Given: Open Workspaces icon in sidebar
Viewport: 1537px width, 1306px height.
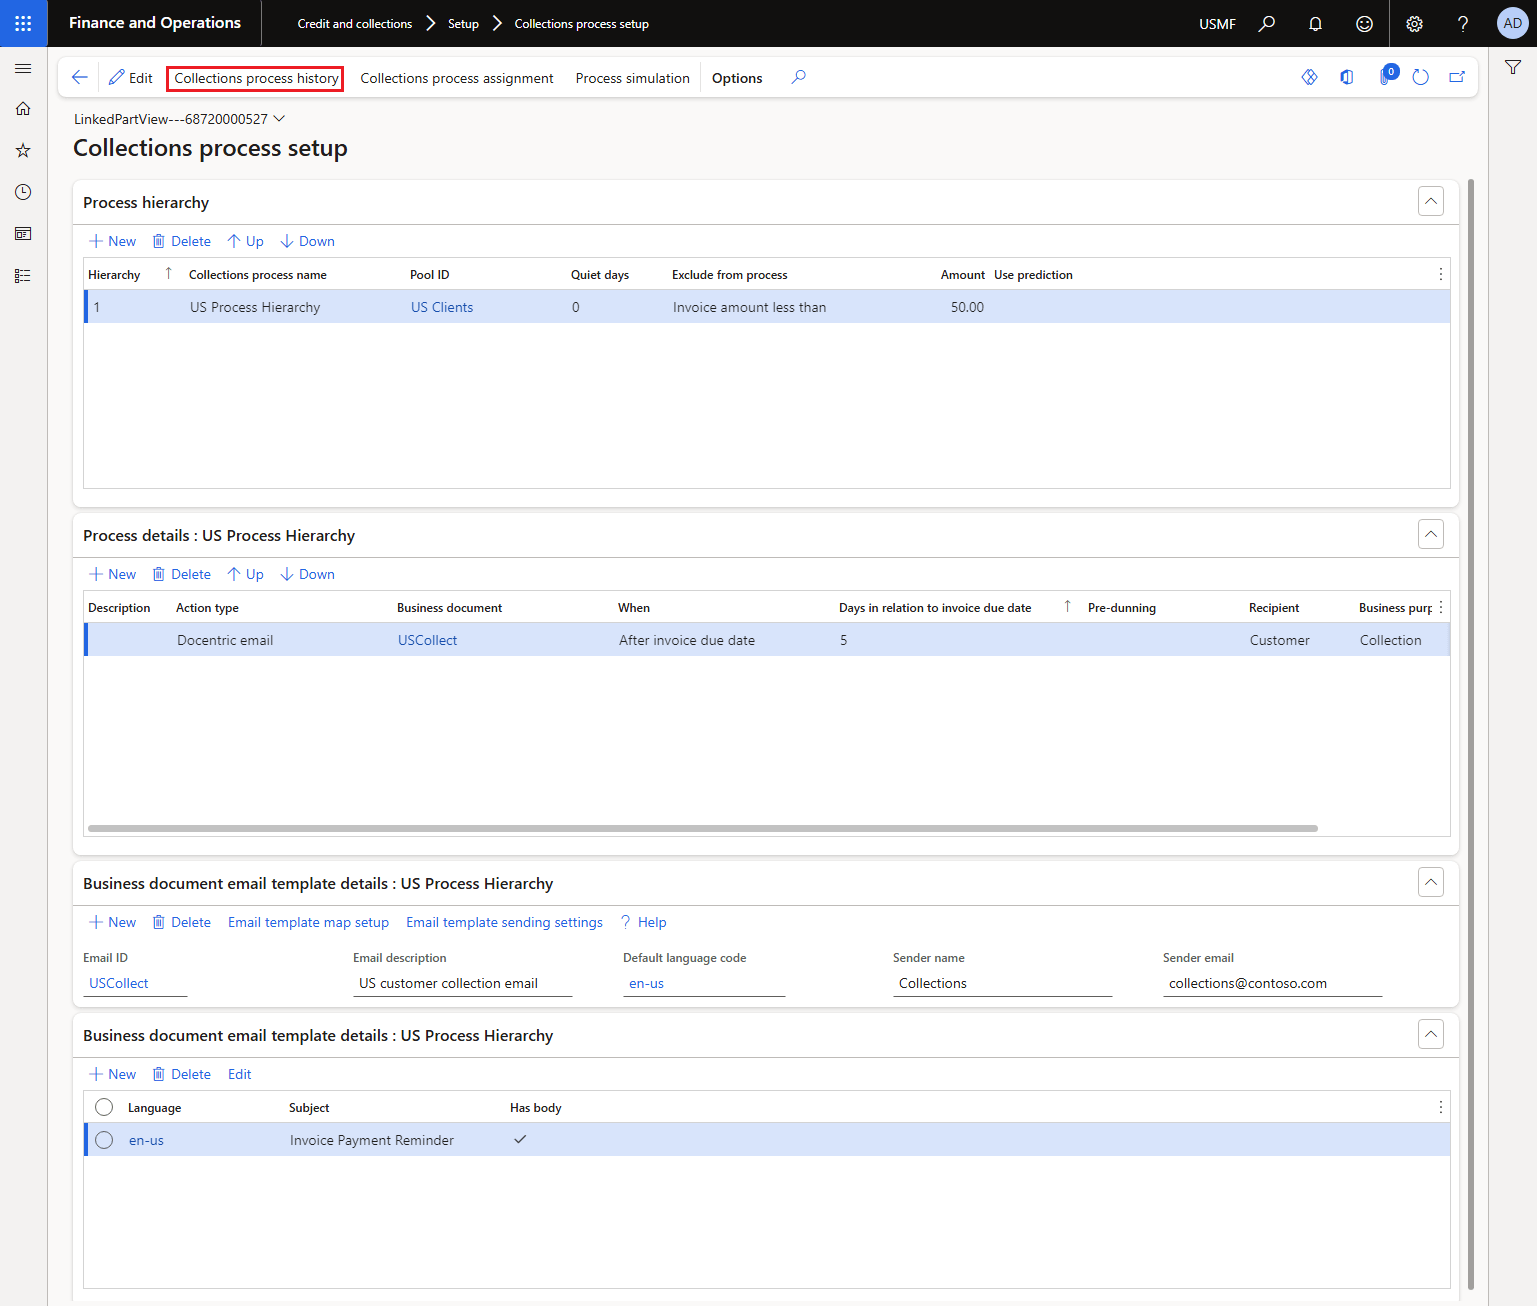Looking at the screenshot, I should coord(23,234).
